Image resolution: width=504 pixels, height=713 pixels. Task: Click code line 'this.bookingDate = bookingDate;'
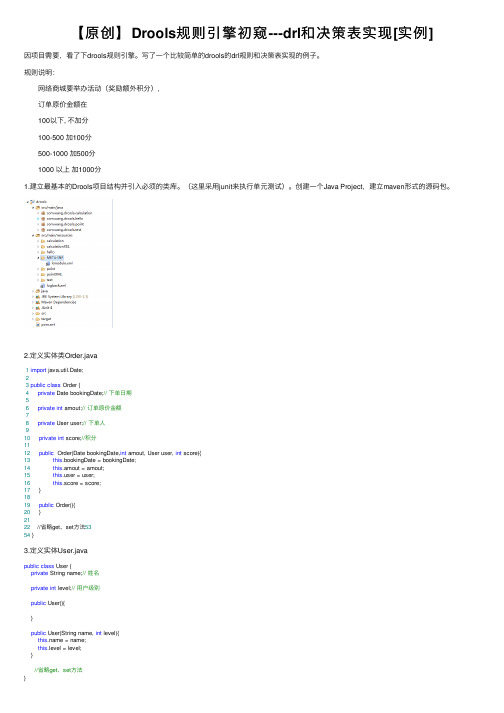click(94, 460)
